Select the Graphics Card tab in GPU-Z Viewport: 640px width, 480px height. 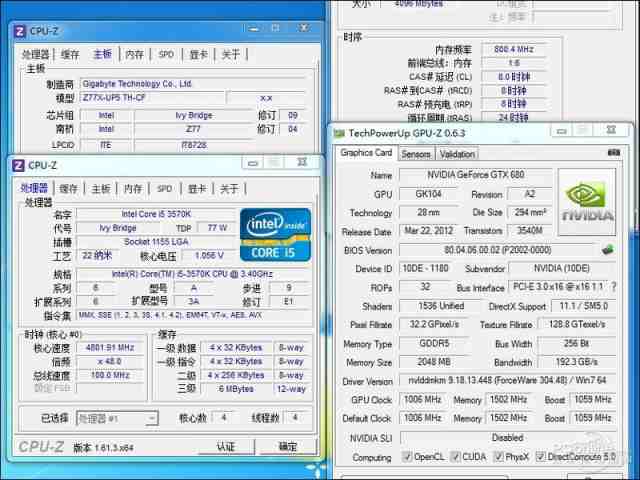click(366, 153)
